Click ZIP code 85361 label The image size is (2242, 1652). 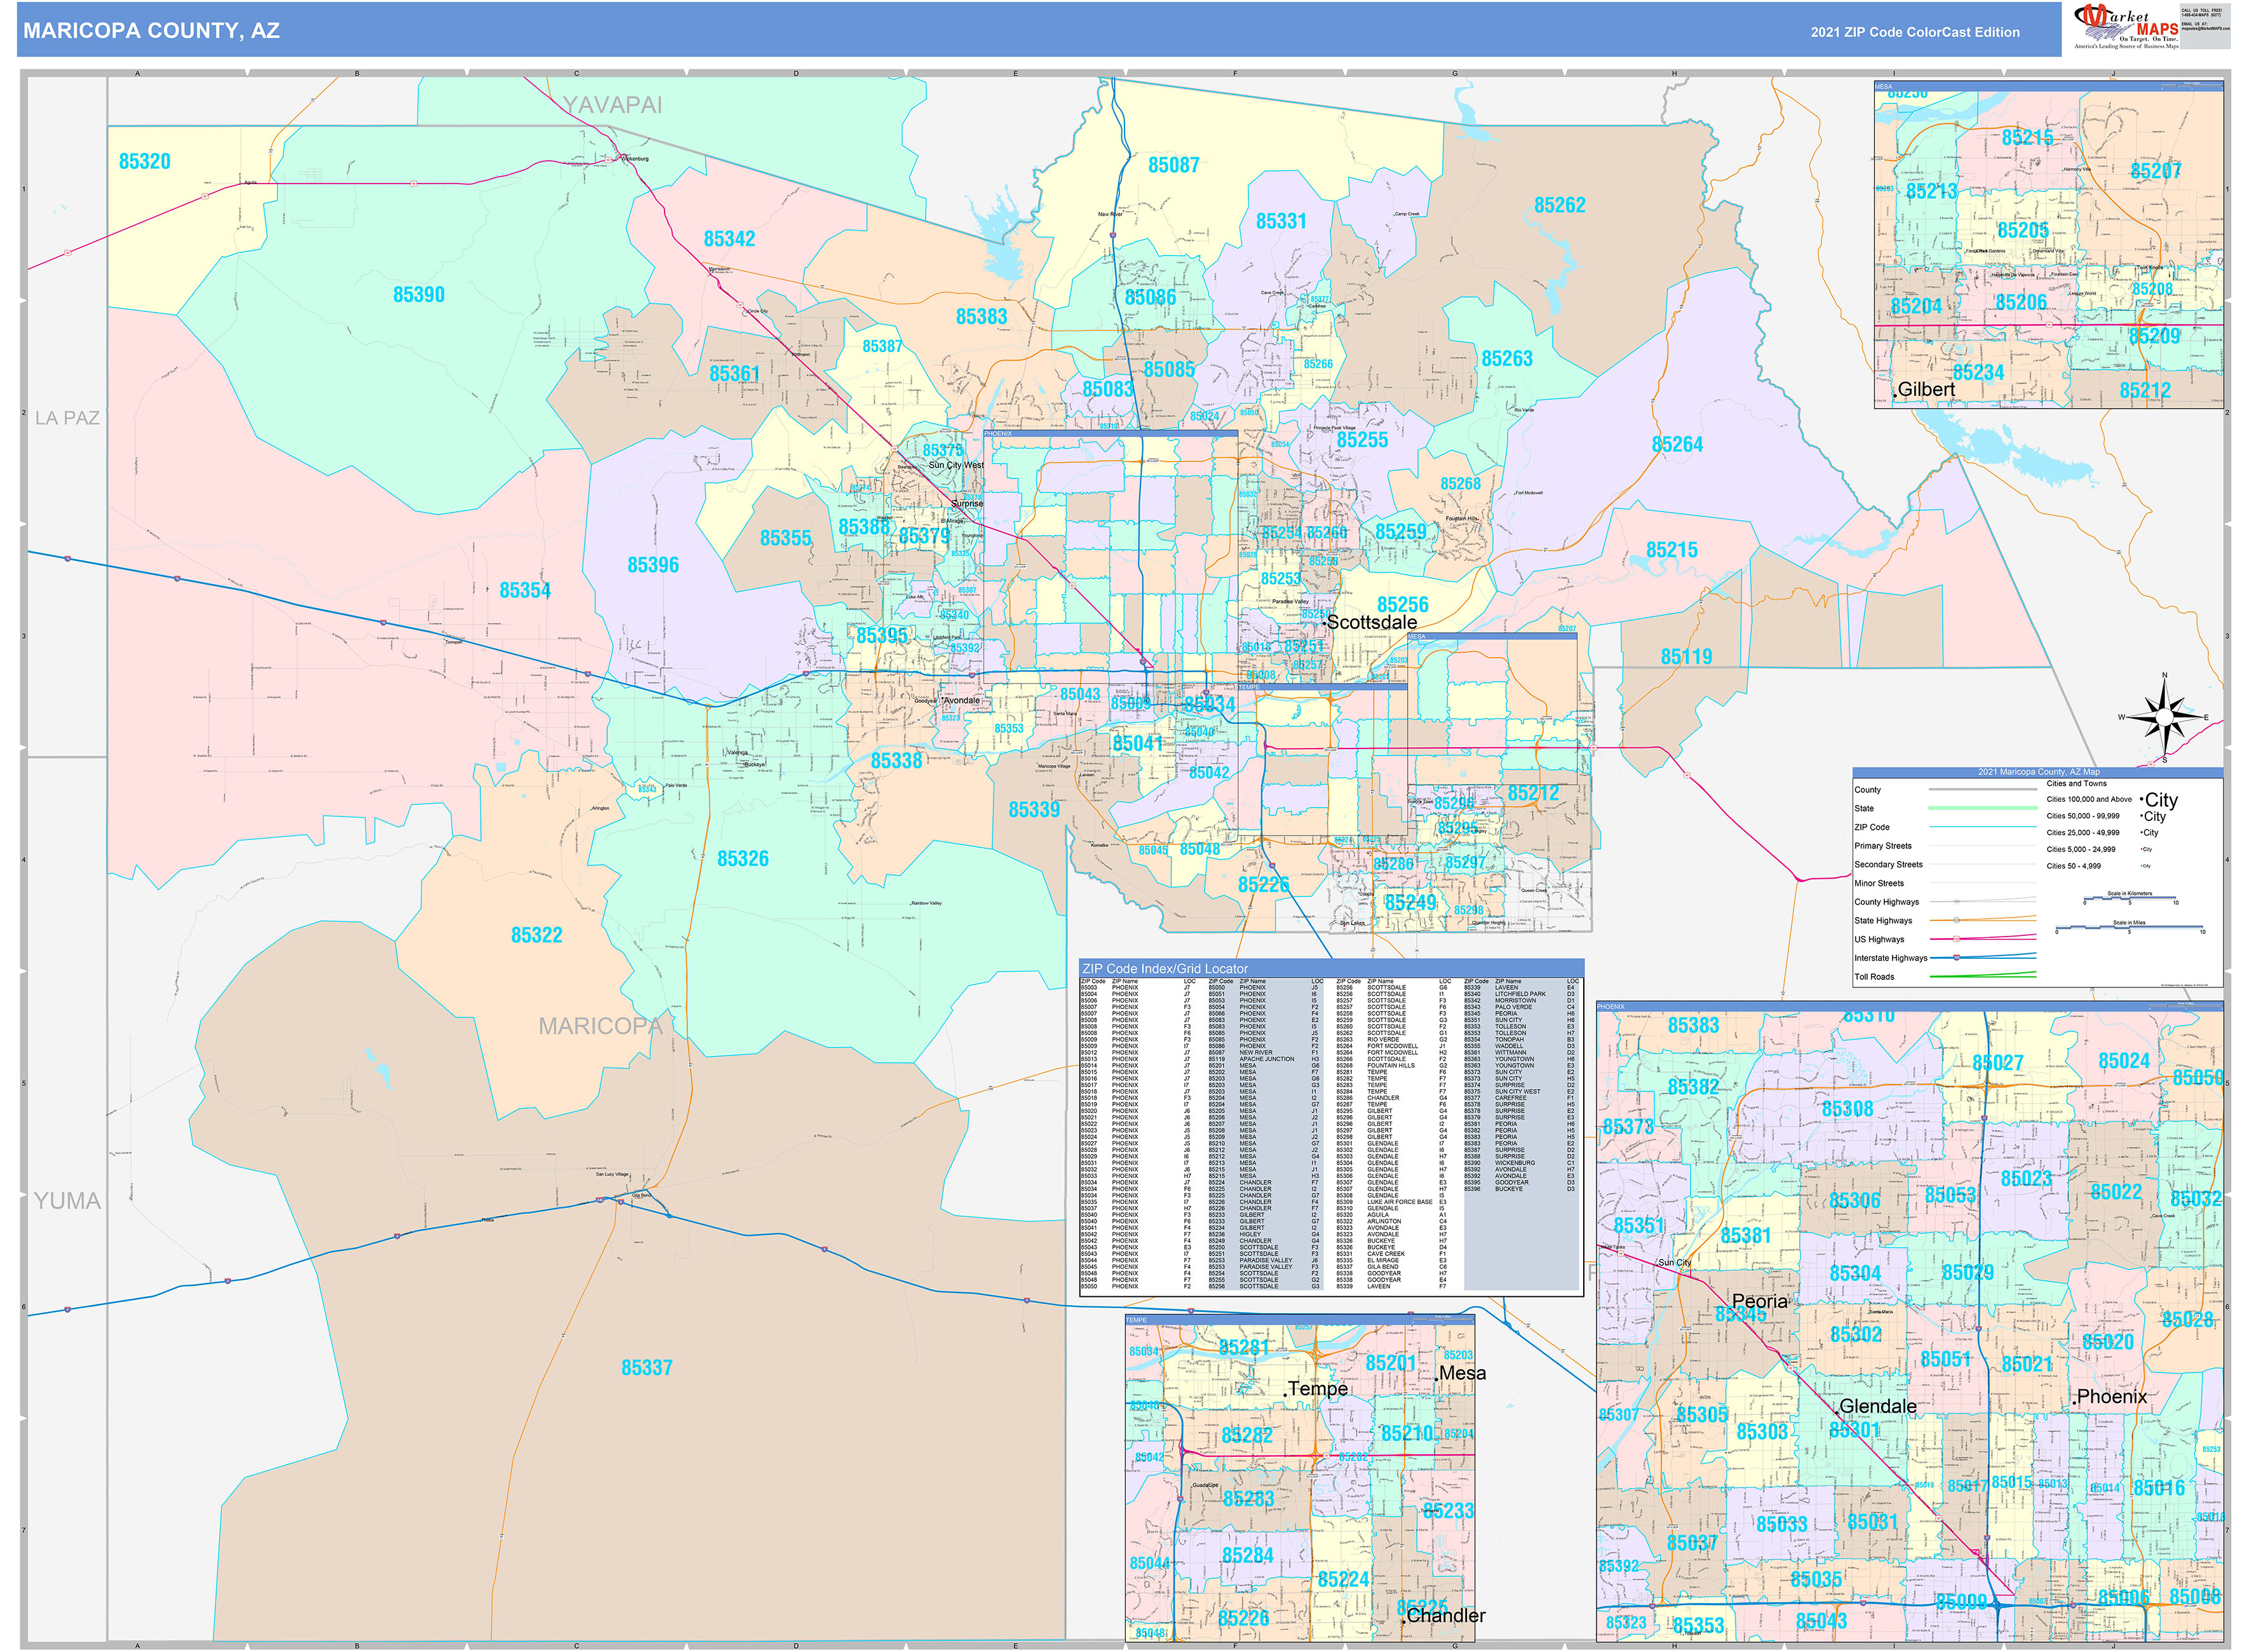735,374
